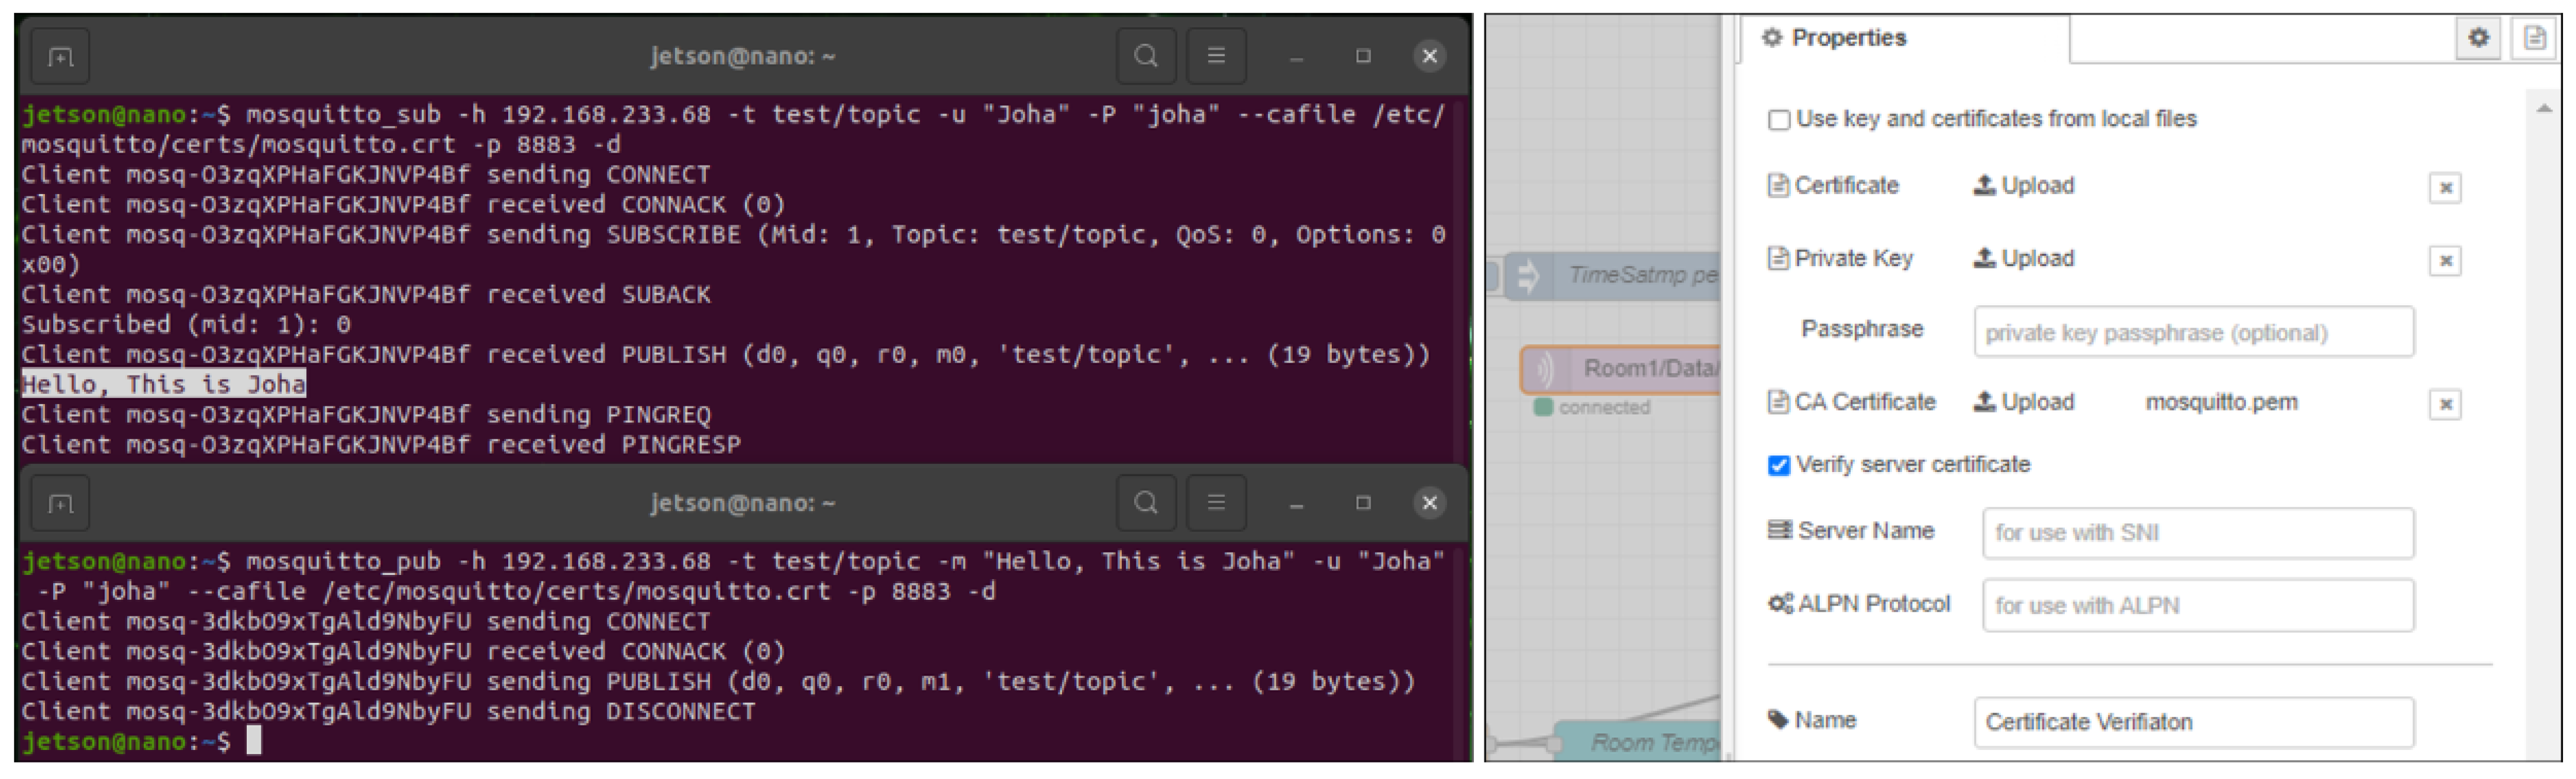The height and width of the screenshot is (779, 2576).
Task: Enable use key and certificates from local files
Action: coord(1778,120)
